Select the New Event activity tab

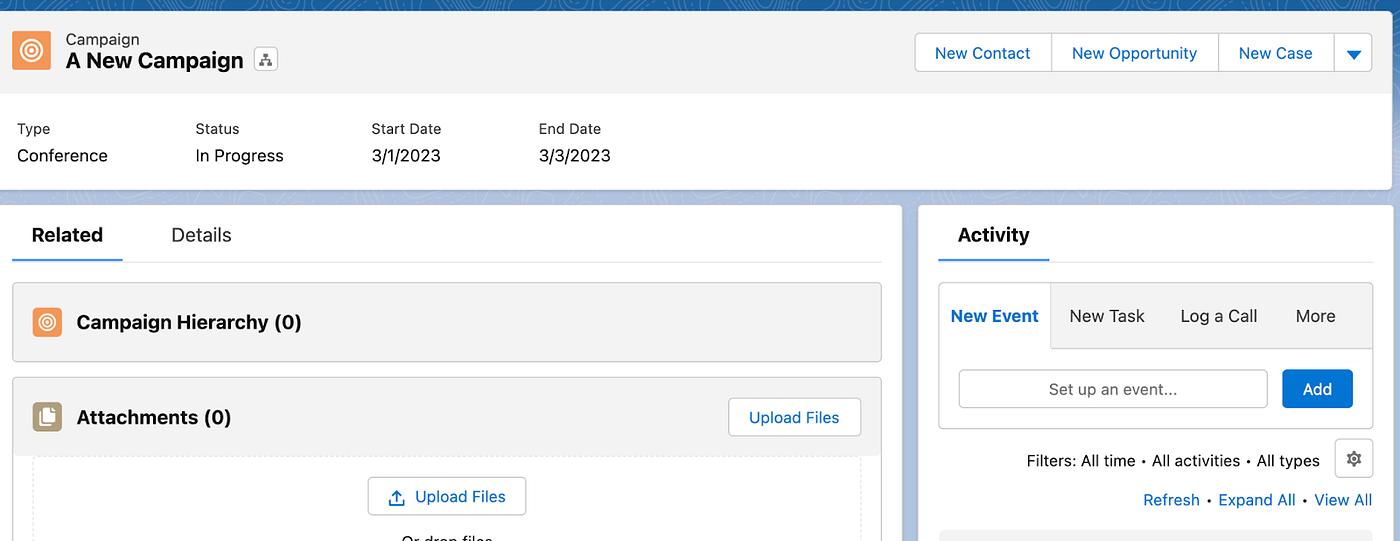click(x=994, y=316)
